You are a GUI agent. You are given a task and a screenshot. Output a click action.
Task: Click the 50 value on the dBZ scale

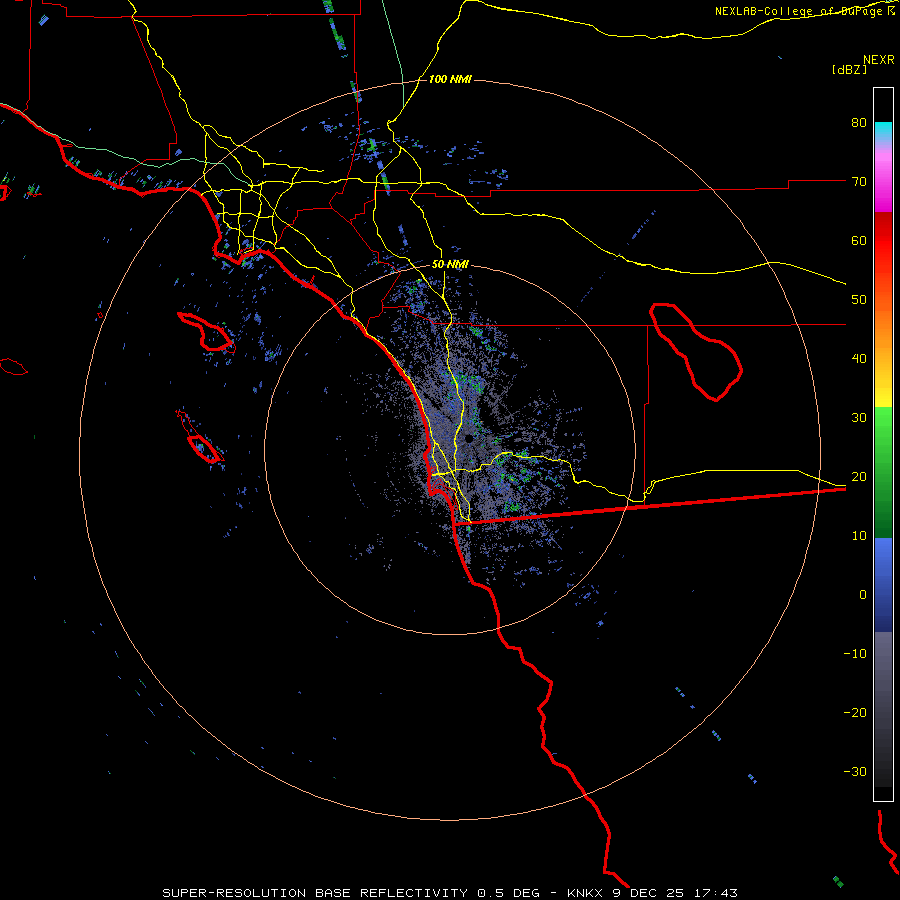click(x=859, y=300)
